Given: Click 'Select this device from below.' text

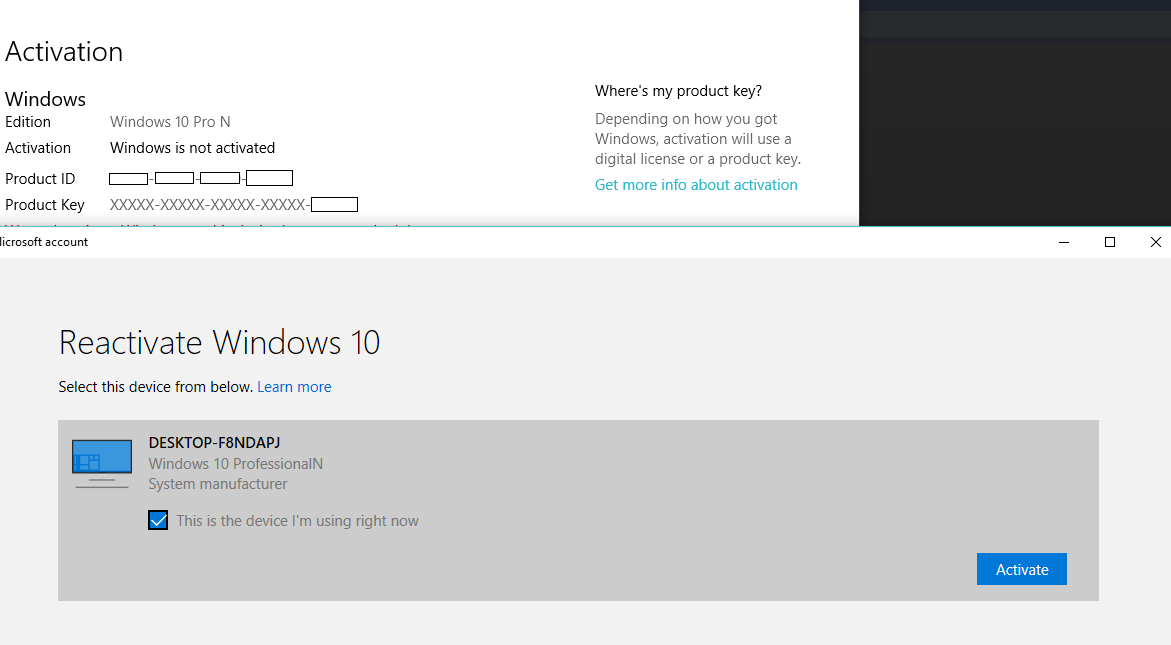Looking at the screenshot, I should click(x=156, y=387).
